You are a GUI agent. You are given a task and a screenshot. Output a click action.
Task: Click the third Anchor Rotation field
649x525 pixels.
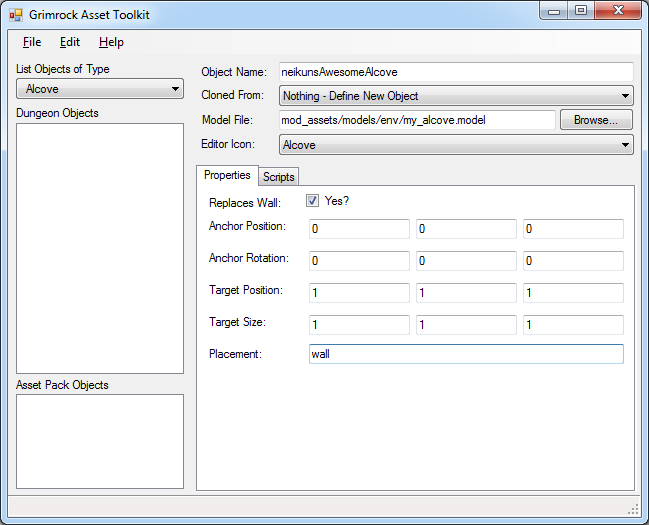point(573,261)
